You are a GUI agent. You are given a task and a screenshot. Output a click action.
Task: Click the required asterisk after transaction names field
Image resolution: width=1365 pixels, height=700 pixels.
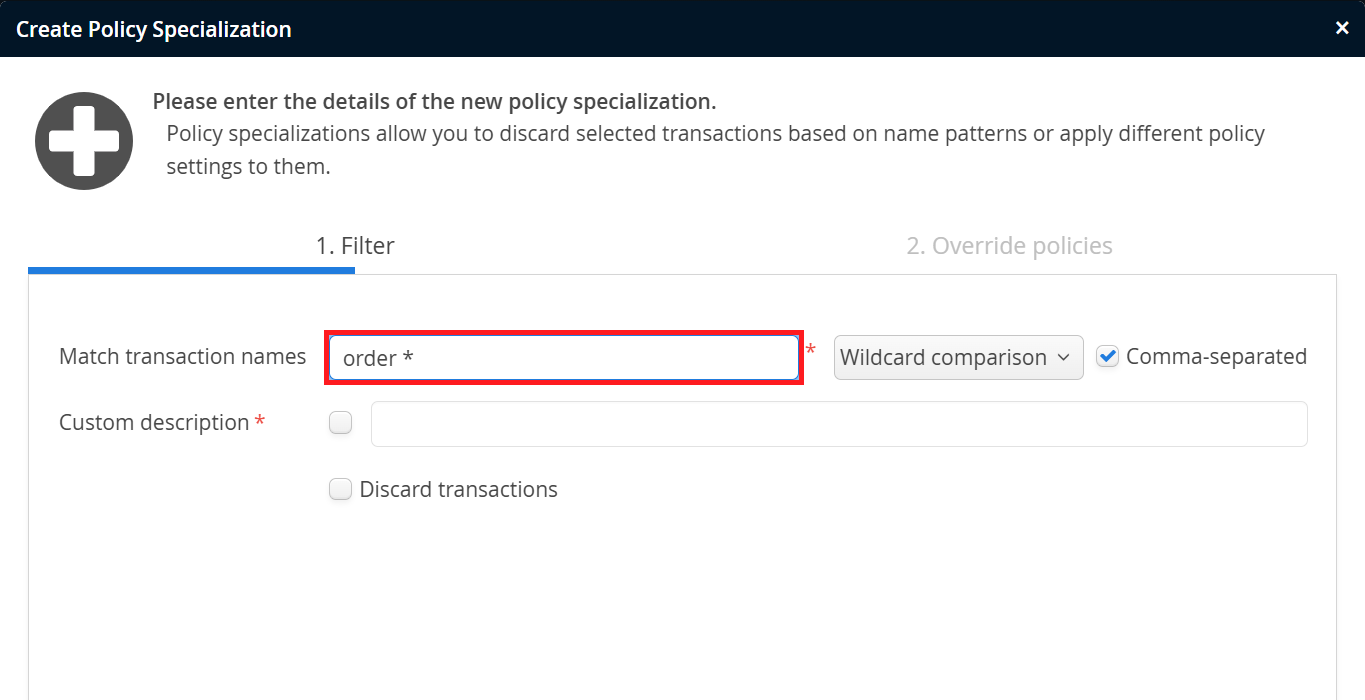pyautogui.click(x=811, y=350)
